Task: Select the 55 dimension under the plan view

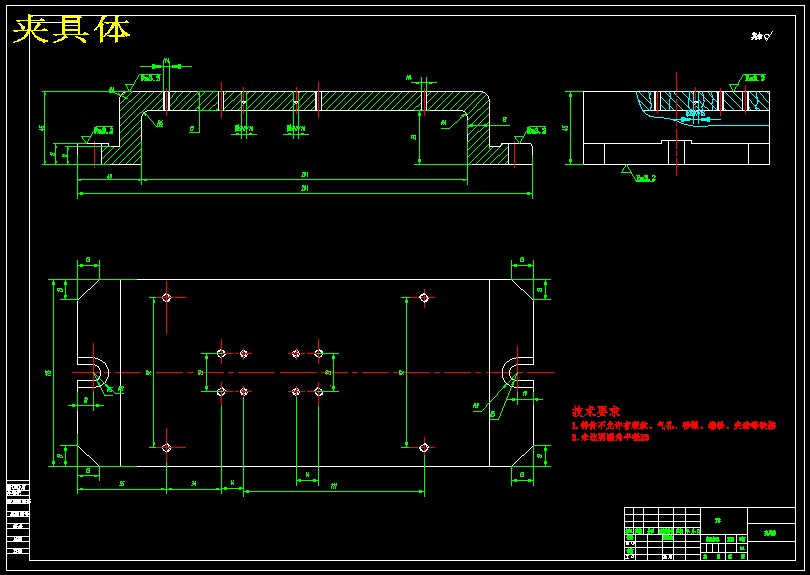Action: click(x=122, y=484)
